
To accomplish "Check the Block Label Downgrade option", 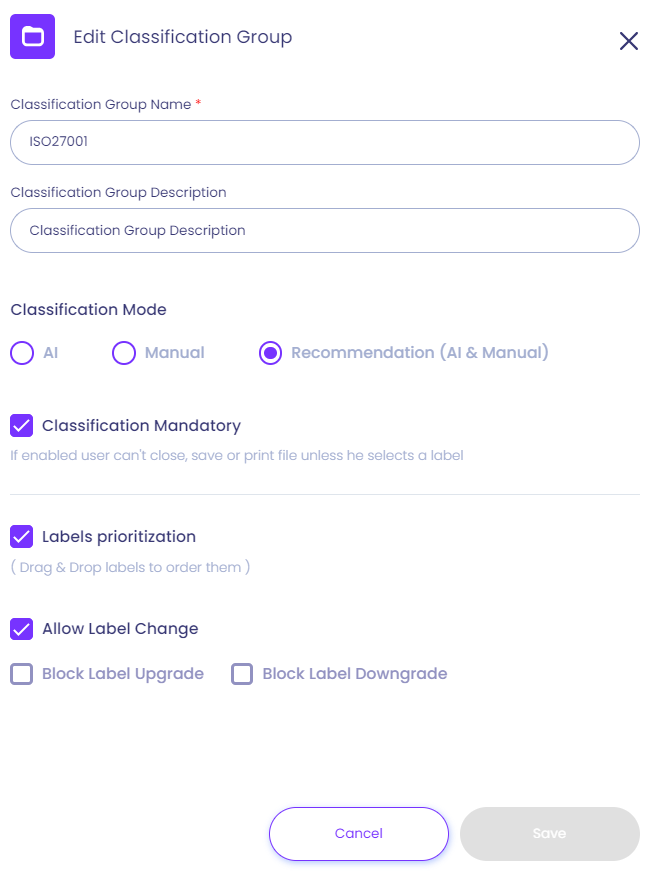I will [x=242, y=674].
